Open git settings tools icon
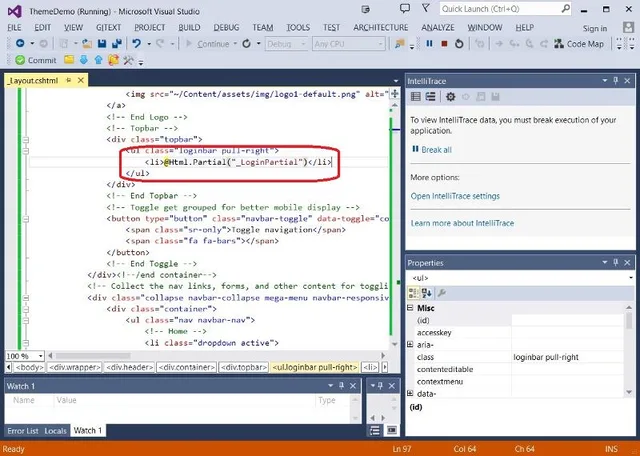This screenshot has width=640, height=456. [x=128, y=60]
